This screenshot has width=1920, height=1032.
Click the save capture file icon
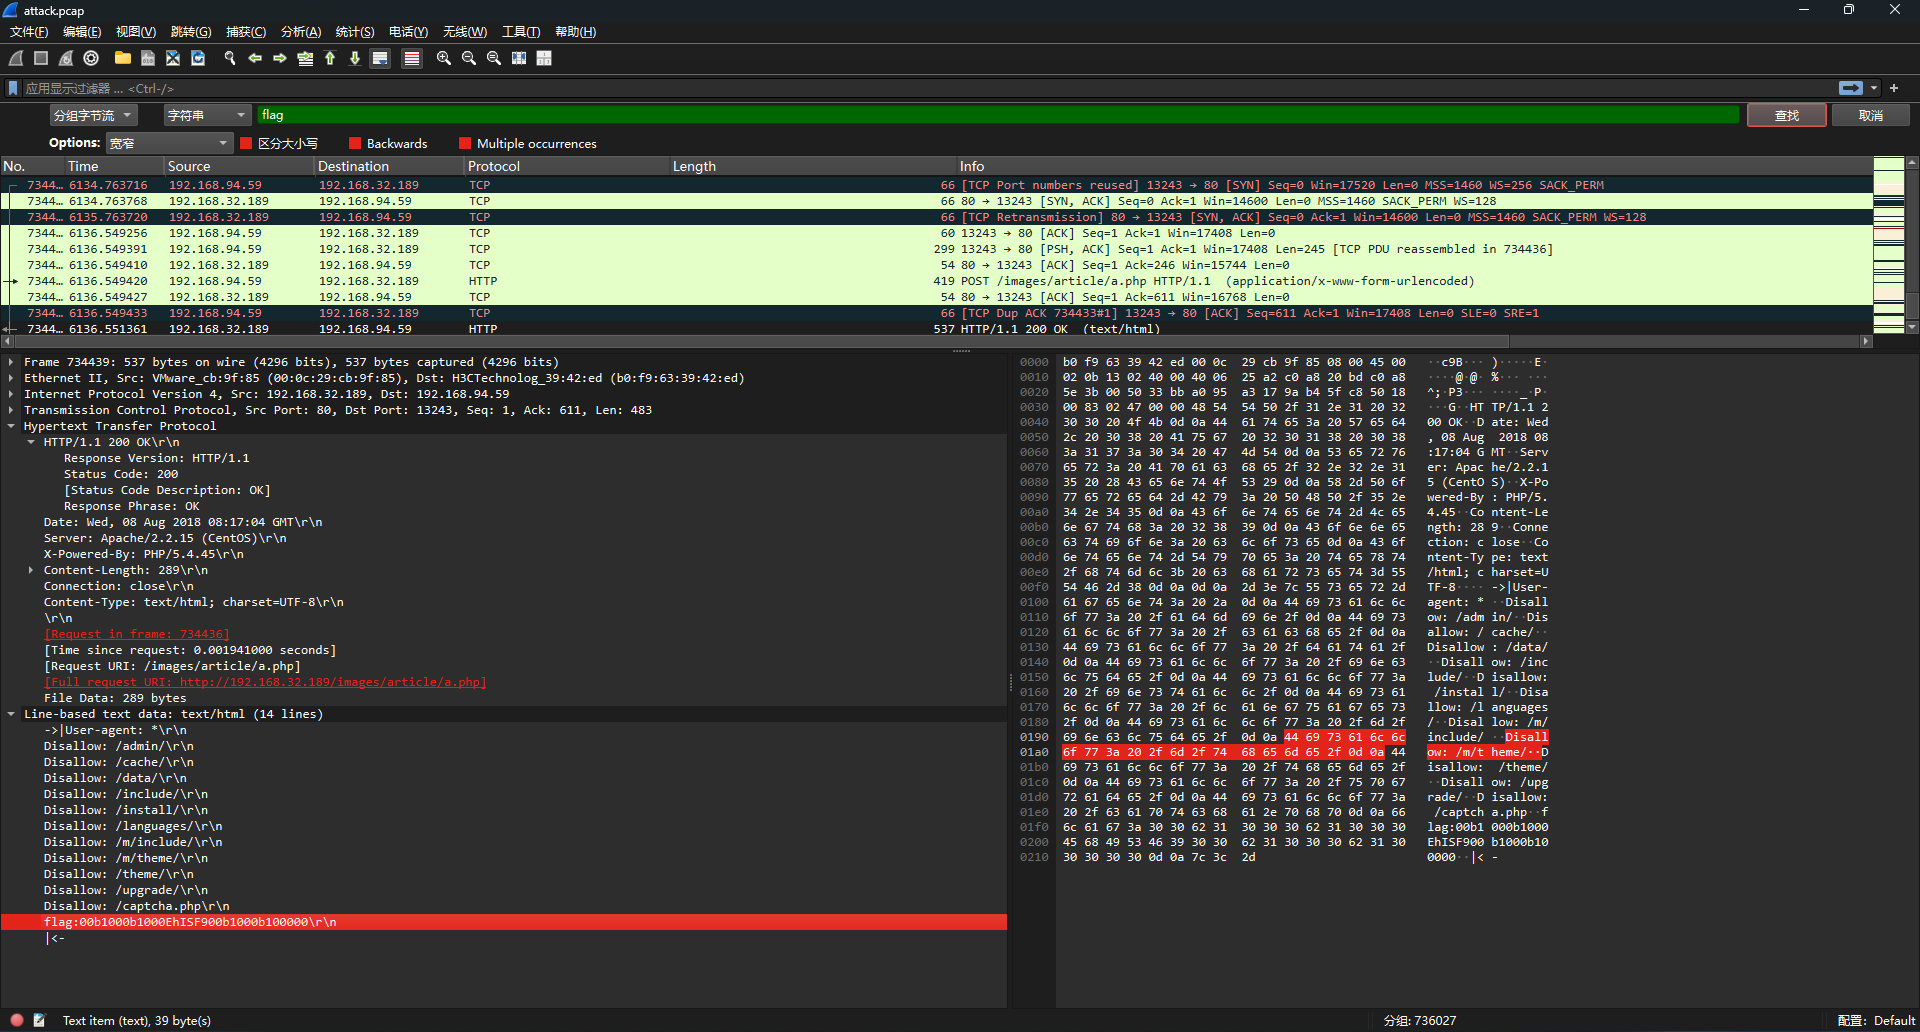[x=148, y=58]
